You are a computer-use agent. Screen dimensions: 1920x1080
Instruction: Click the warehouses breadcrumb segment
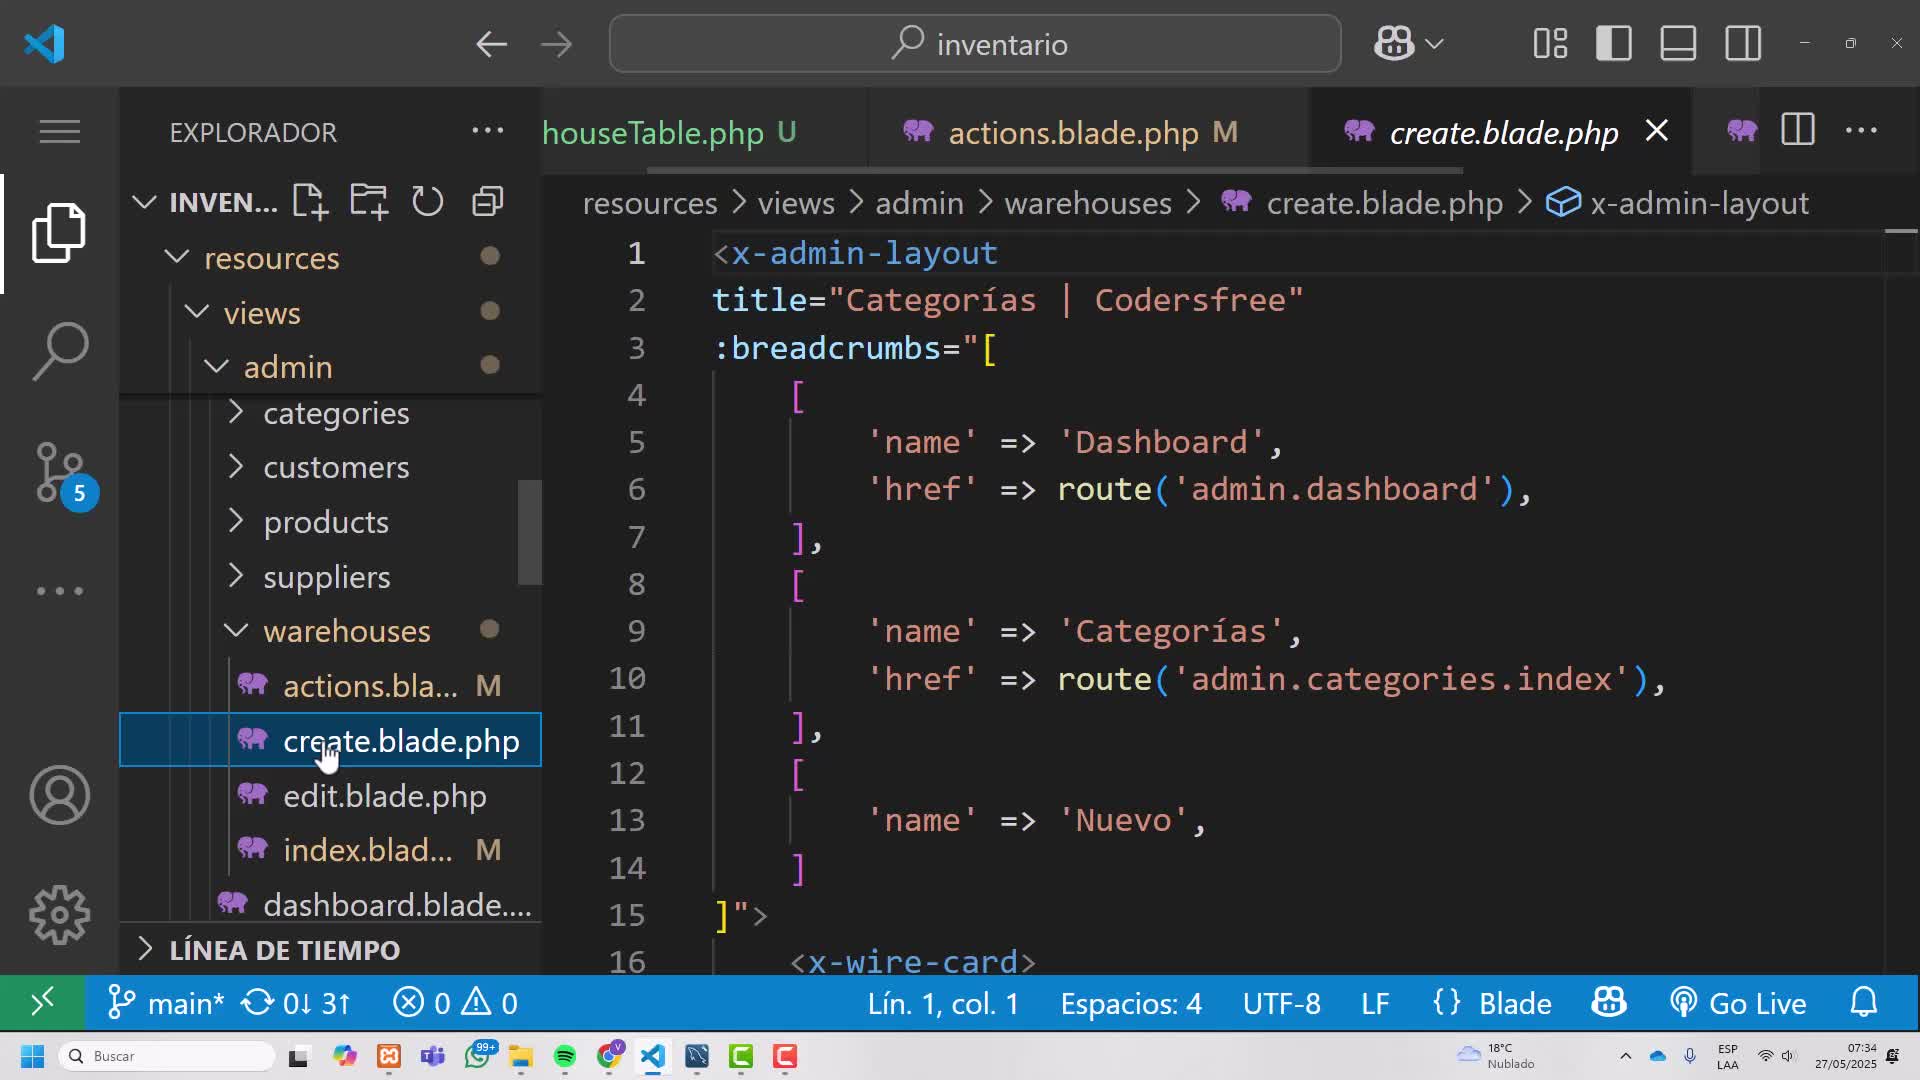pos(1088,203)
